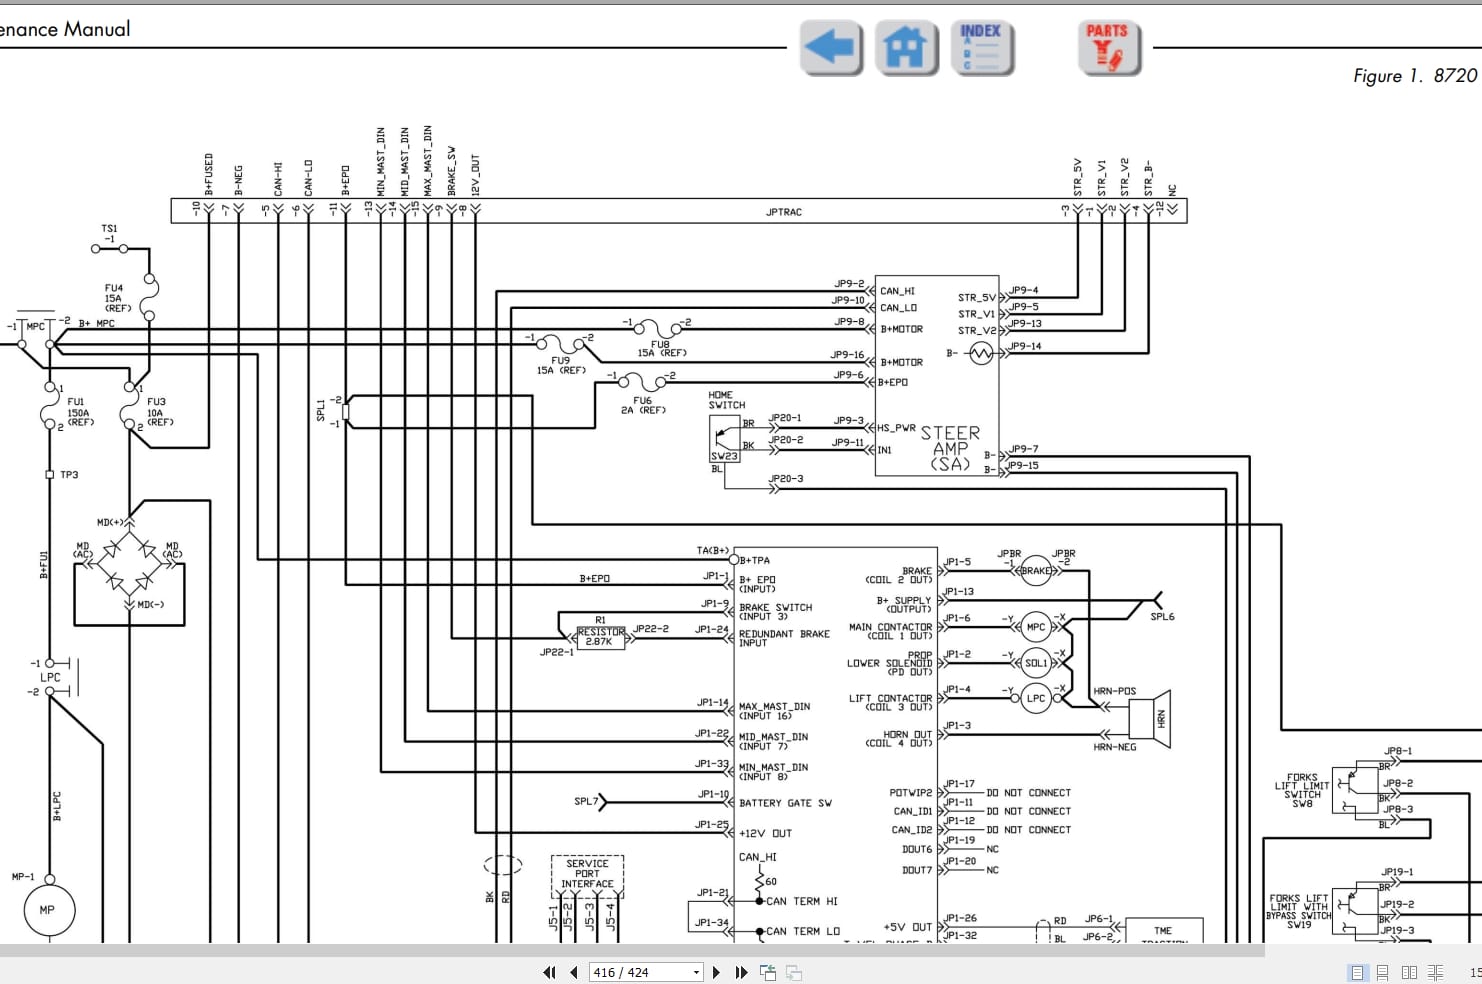Image resolution: width=1482 pixels, height=984 pixels.
Task: Click the HOME SWITCH label
Action: click(727, 400)
